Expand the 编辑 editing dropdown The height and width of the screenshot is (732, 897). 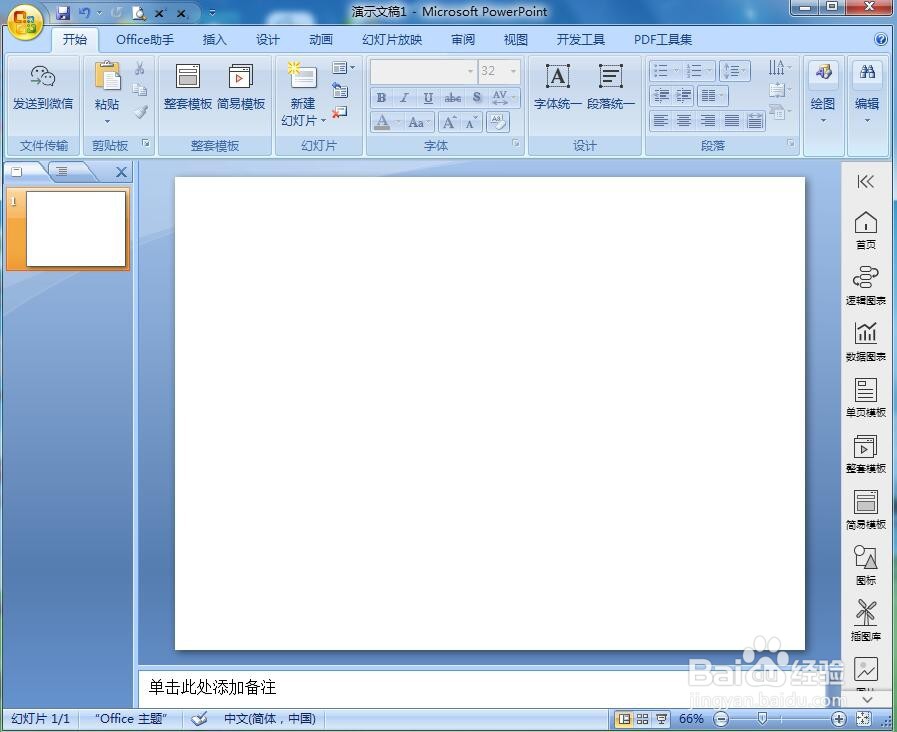867,121
